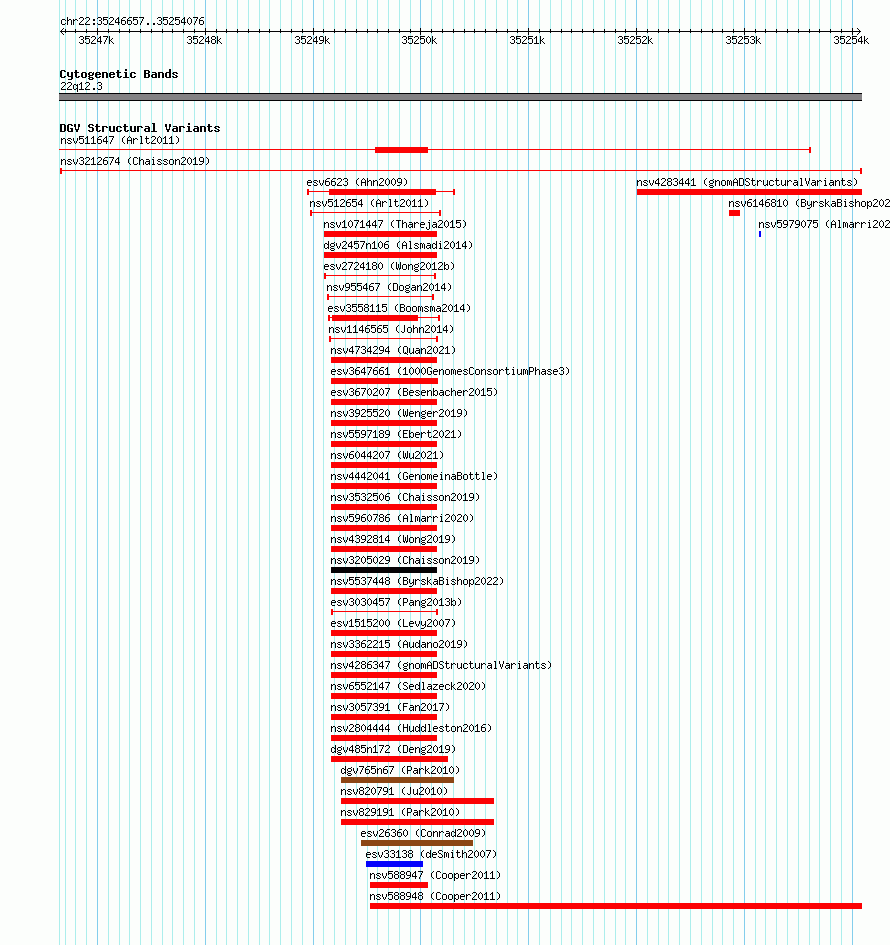Open nsv6552147 (Sedlazeck2020) entry
This screenshot has height=945, width=890.
(x=408, y=686)
